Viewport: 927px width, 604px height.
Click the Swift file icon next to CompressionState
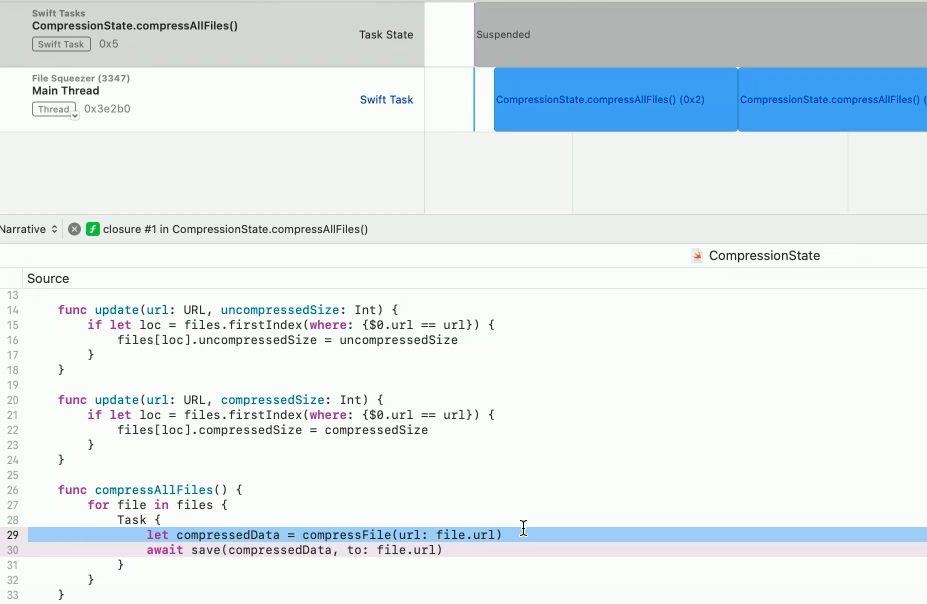coord(697,256)
